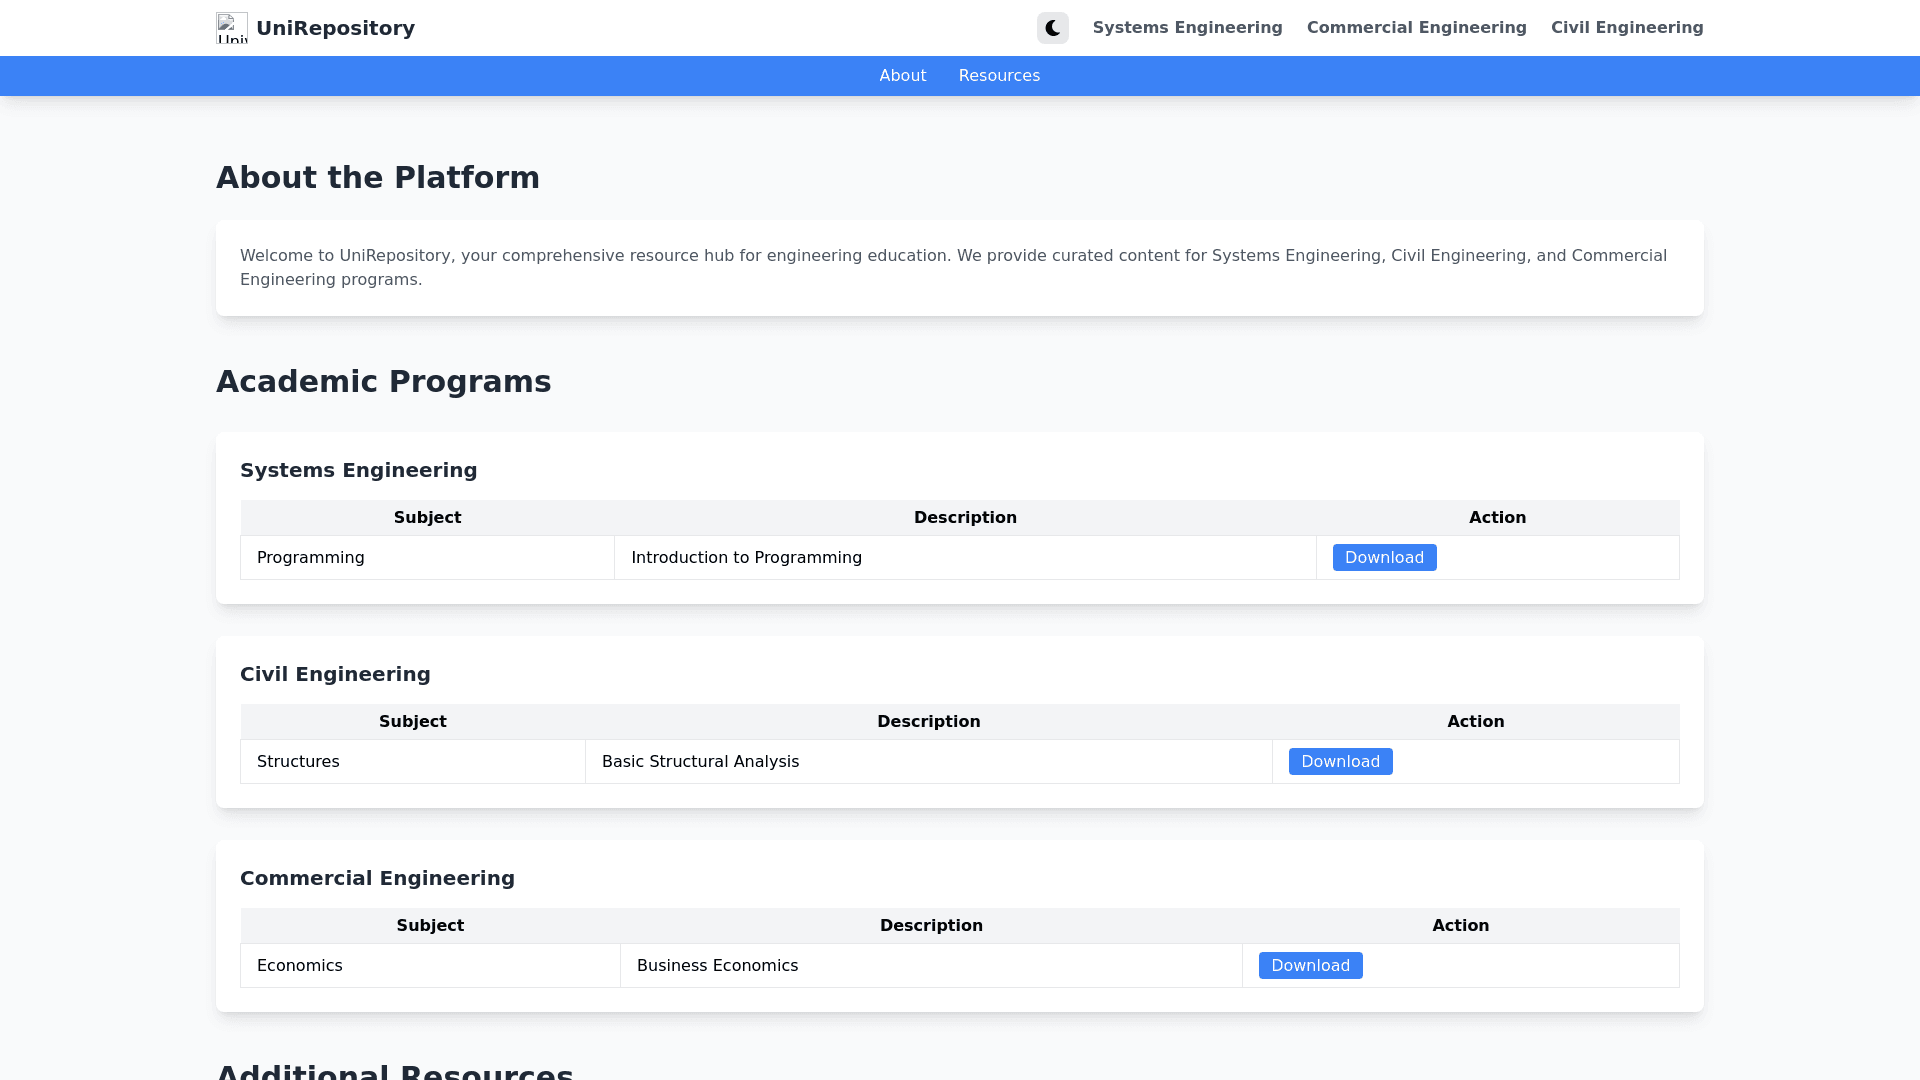
Task: Open the UniRepository home title link
Action: point(335,28)
